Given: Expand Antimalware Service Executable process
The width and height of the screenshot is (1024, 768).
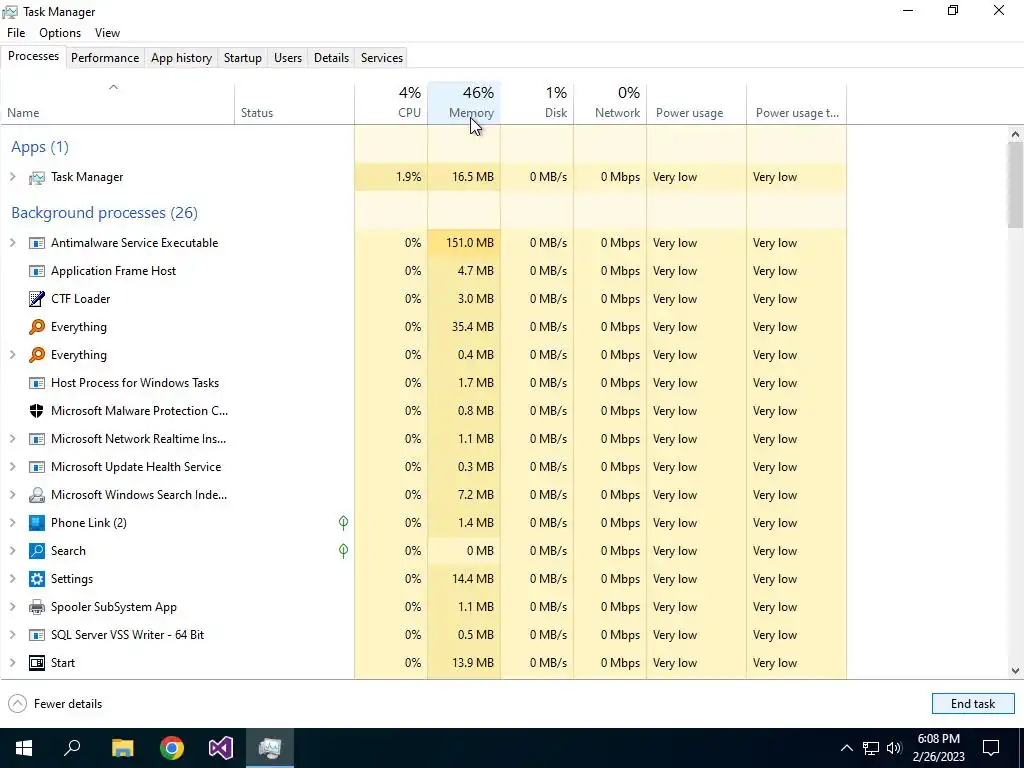Looking at the screenshot, I should click(12, 243).
